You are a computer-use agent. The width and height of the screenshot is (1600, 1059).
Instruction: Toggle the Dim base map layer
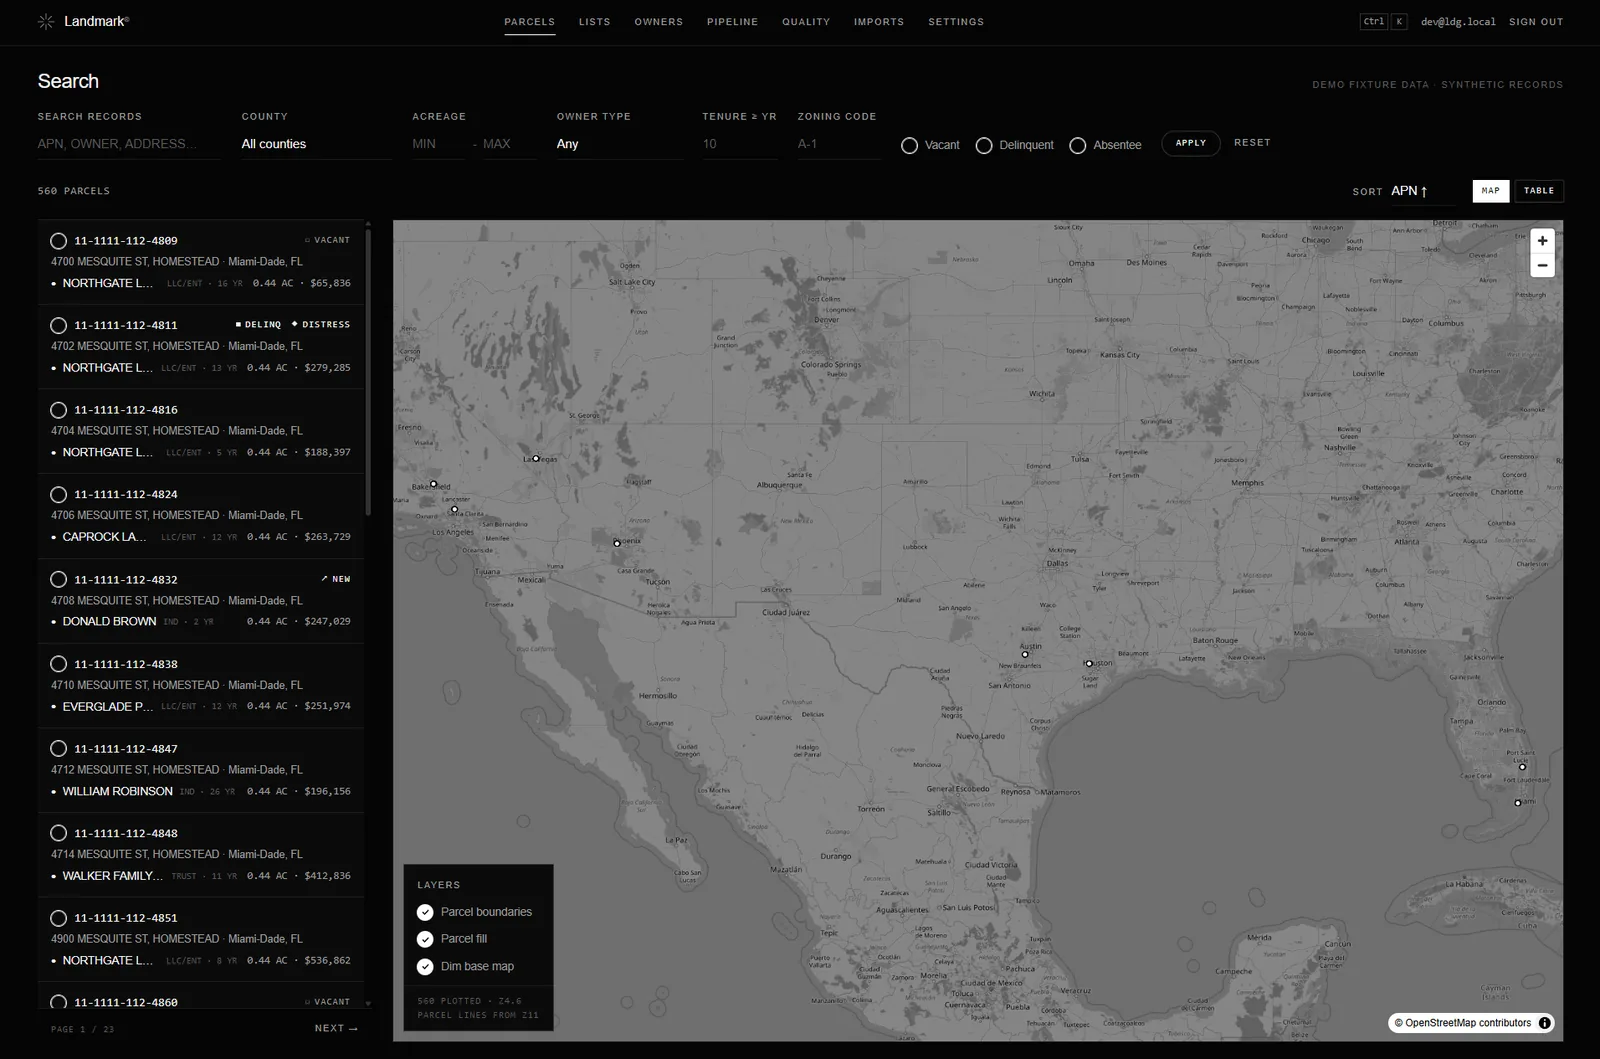point(425,966)
